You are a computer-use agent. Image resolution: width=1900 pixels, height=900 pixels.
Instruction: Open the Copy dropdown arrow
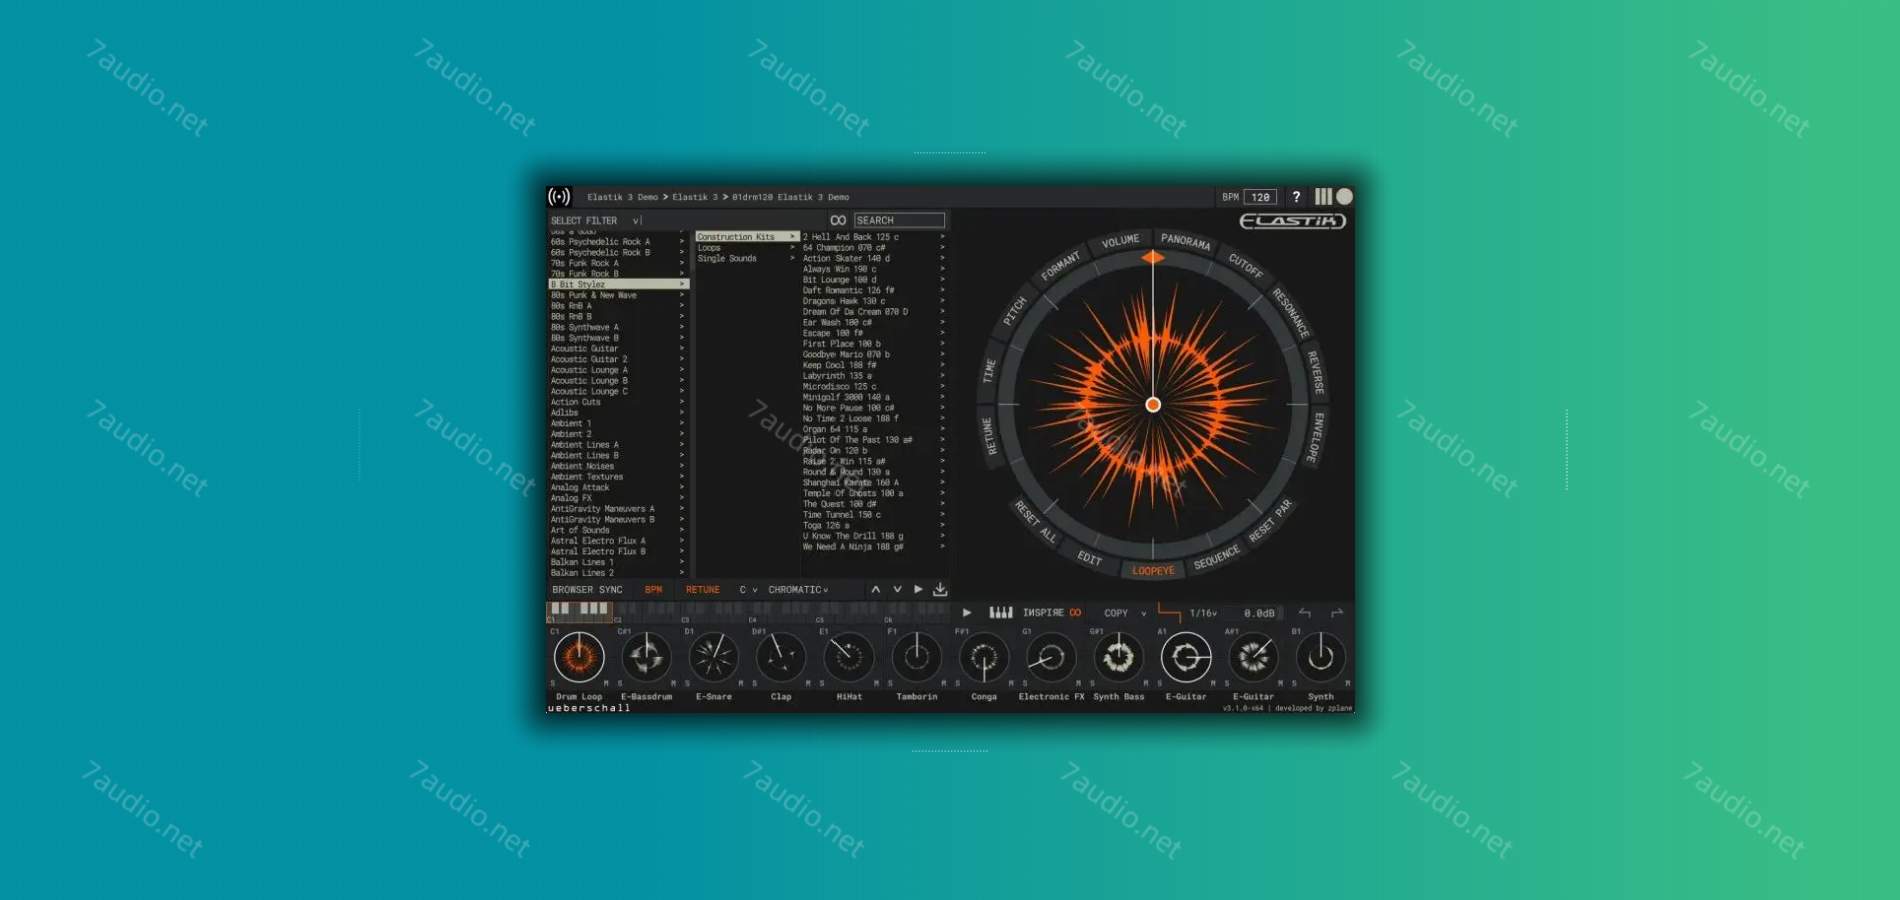click(1143, 614)
